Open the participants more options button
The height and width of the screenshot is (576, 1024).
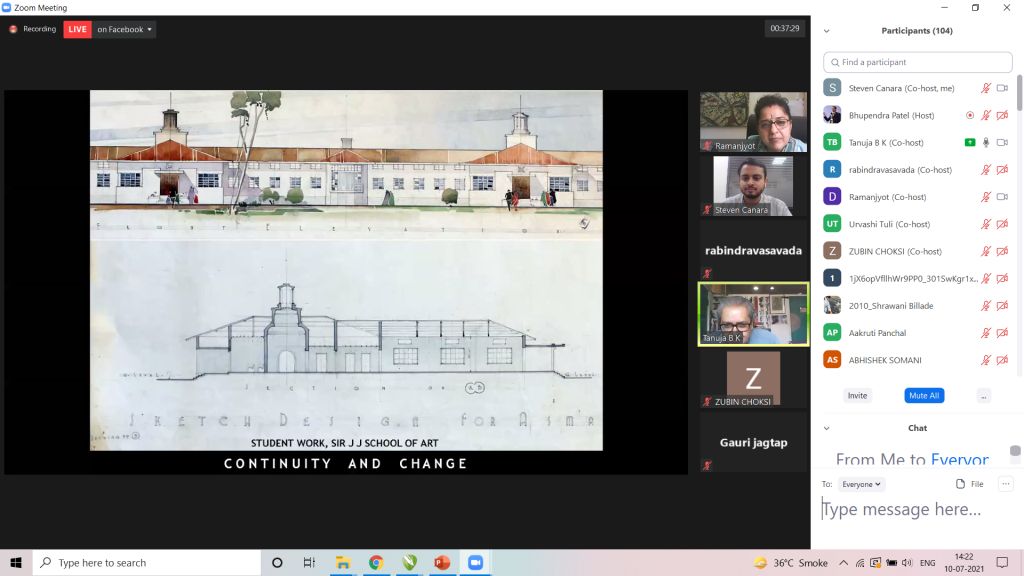pyautogui.click(x=984, y=396)
